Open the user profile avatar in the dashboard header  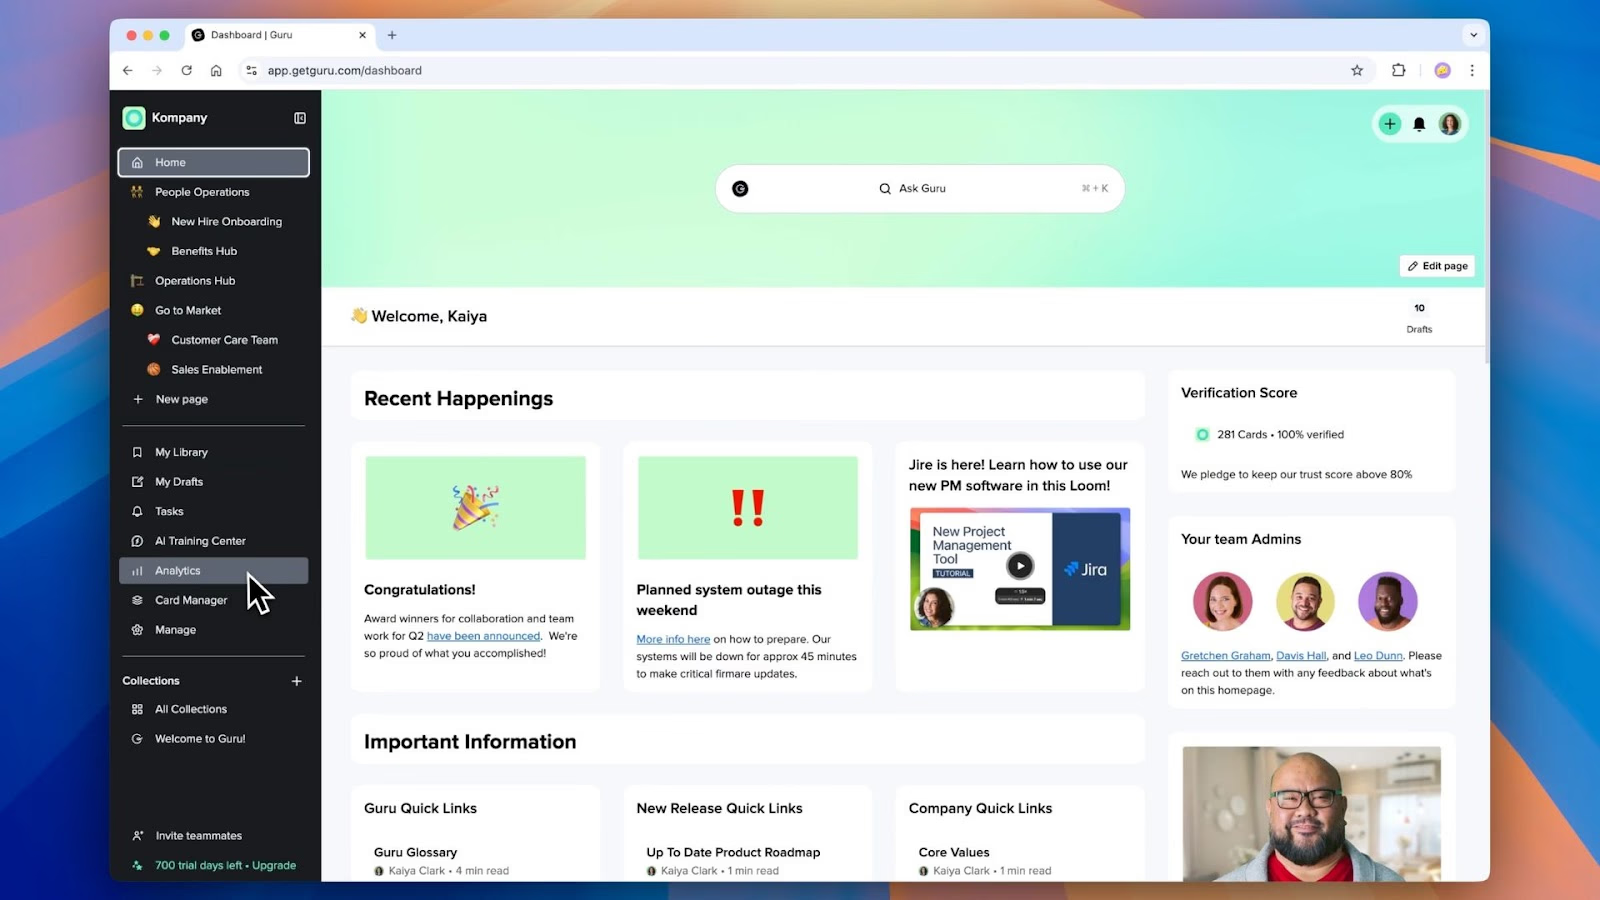[x=1449, y=124]
